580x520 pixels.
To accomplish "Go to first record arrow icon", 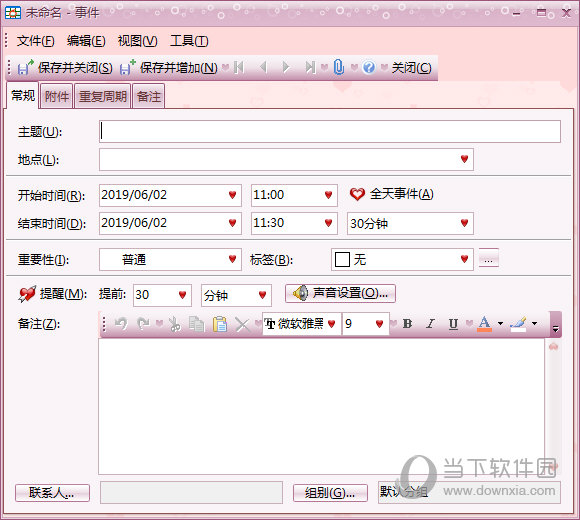I will tap(239, 67).
